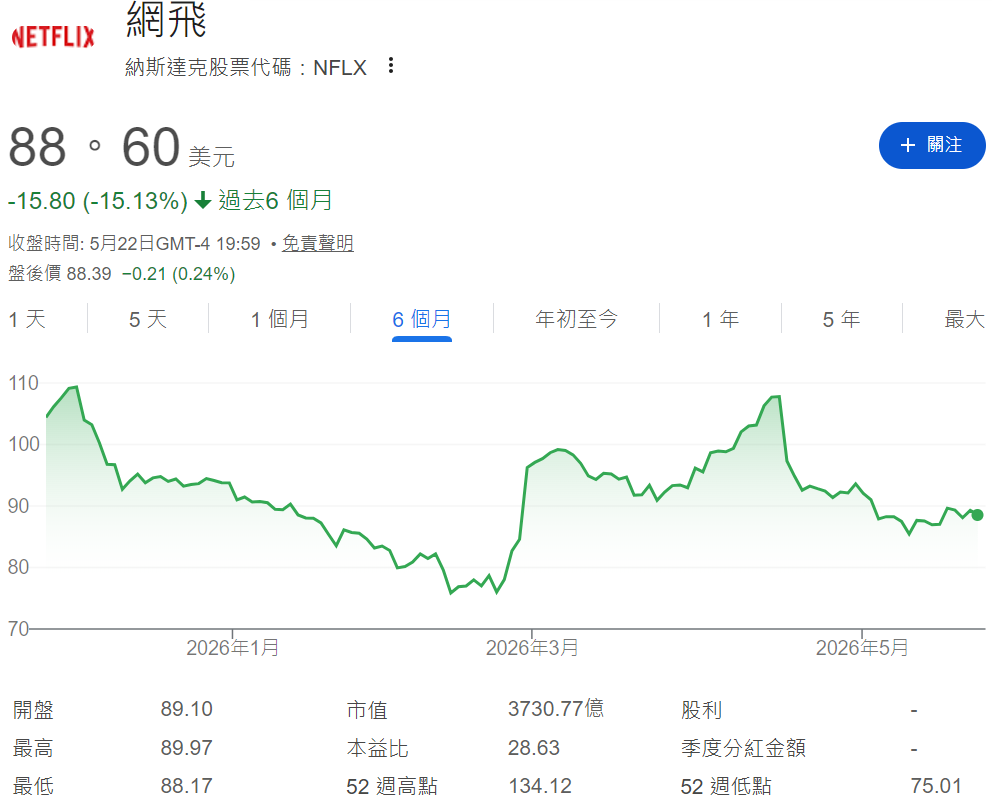992x799 pixels.
Task: Click the 季度分紅金額 label
Action: tap(743, 748)
